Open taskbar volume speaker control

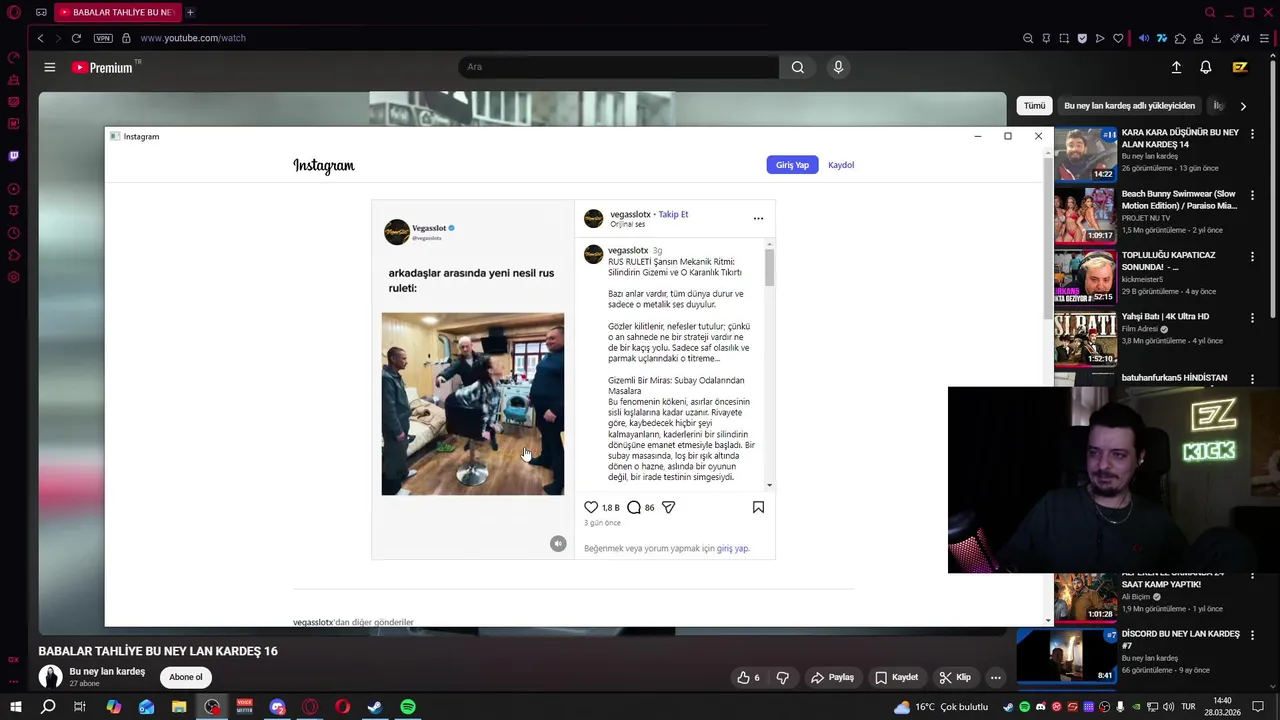point(1169,707)
